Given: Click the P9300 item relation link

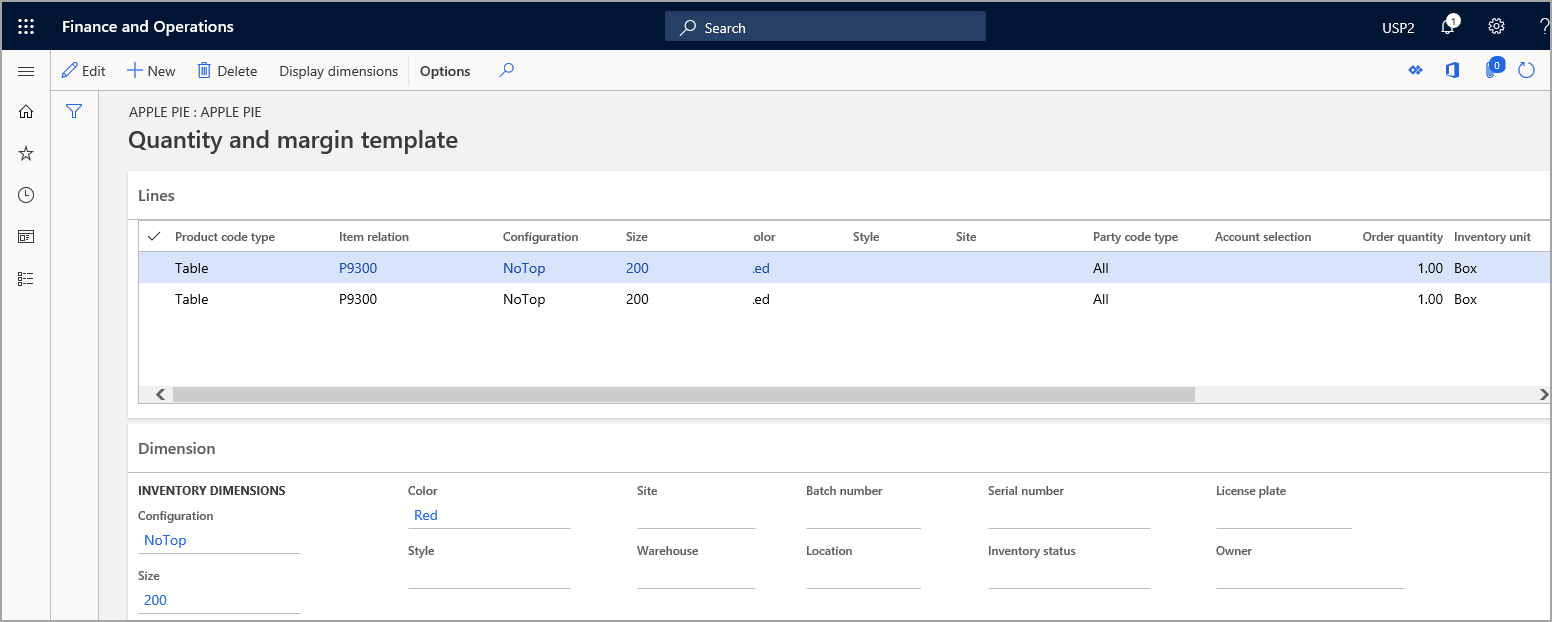Looking at the screenshot, I should click(x=358, y=268).
